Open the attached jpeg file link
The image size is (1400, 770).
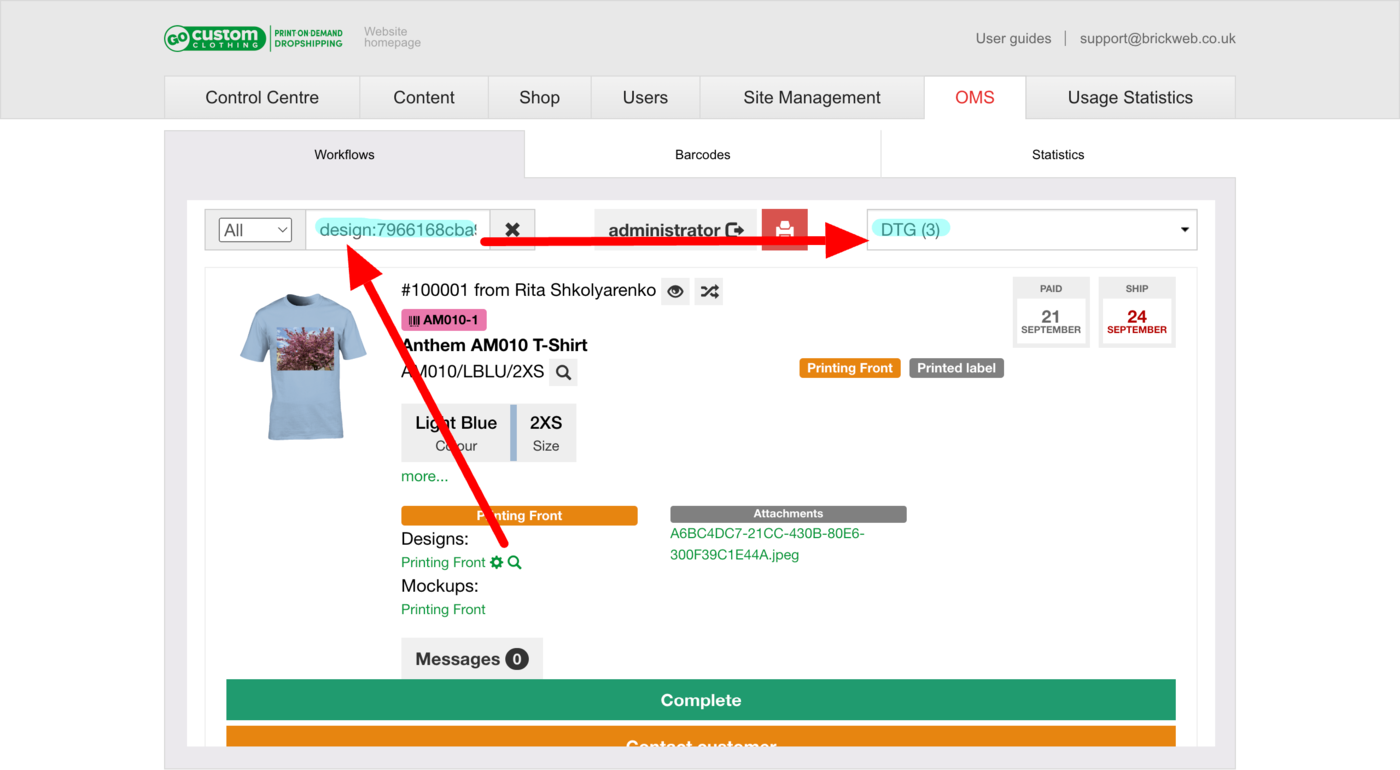[766, 544]
